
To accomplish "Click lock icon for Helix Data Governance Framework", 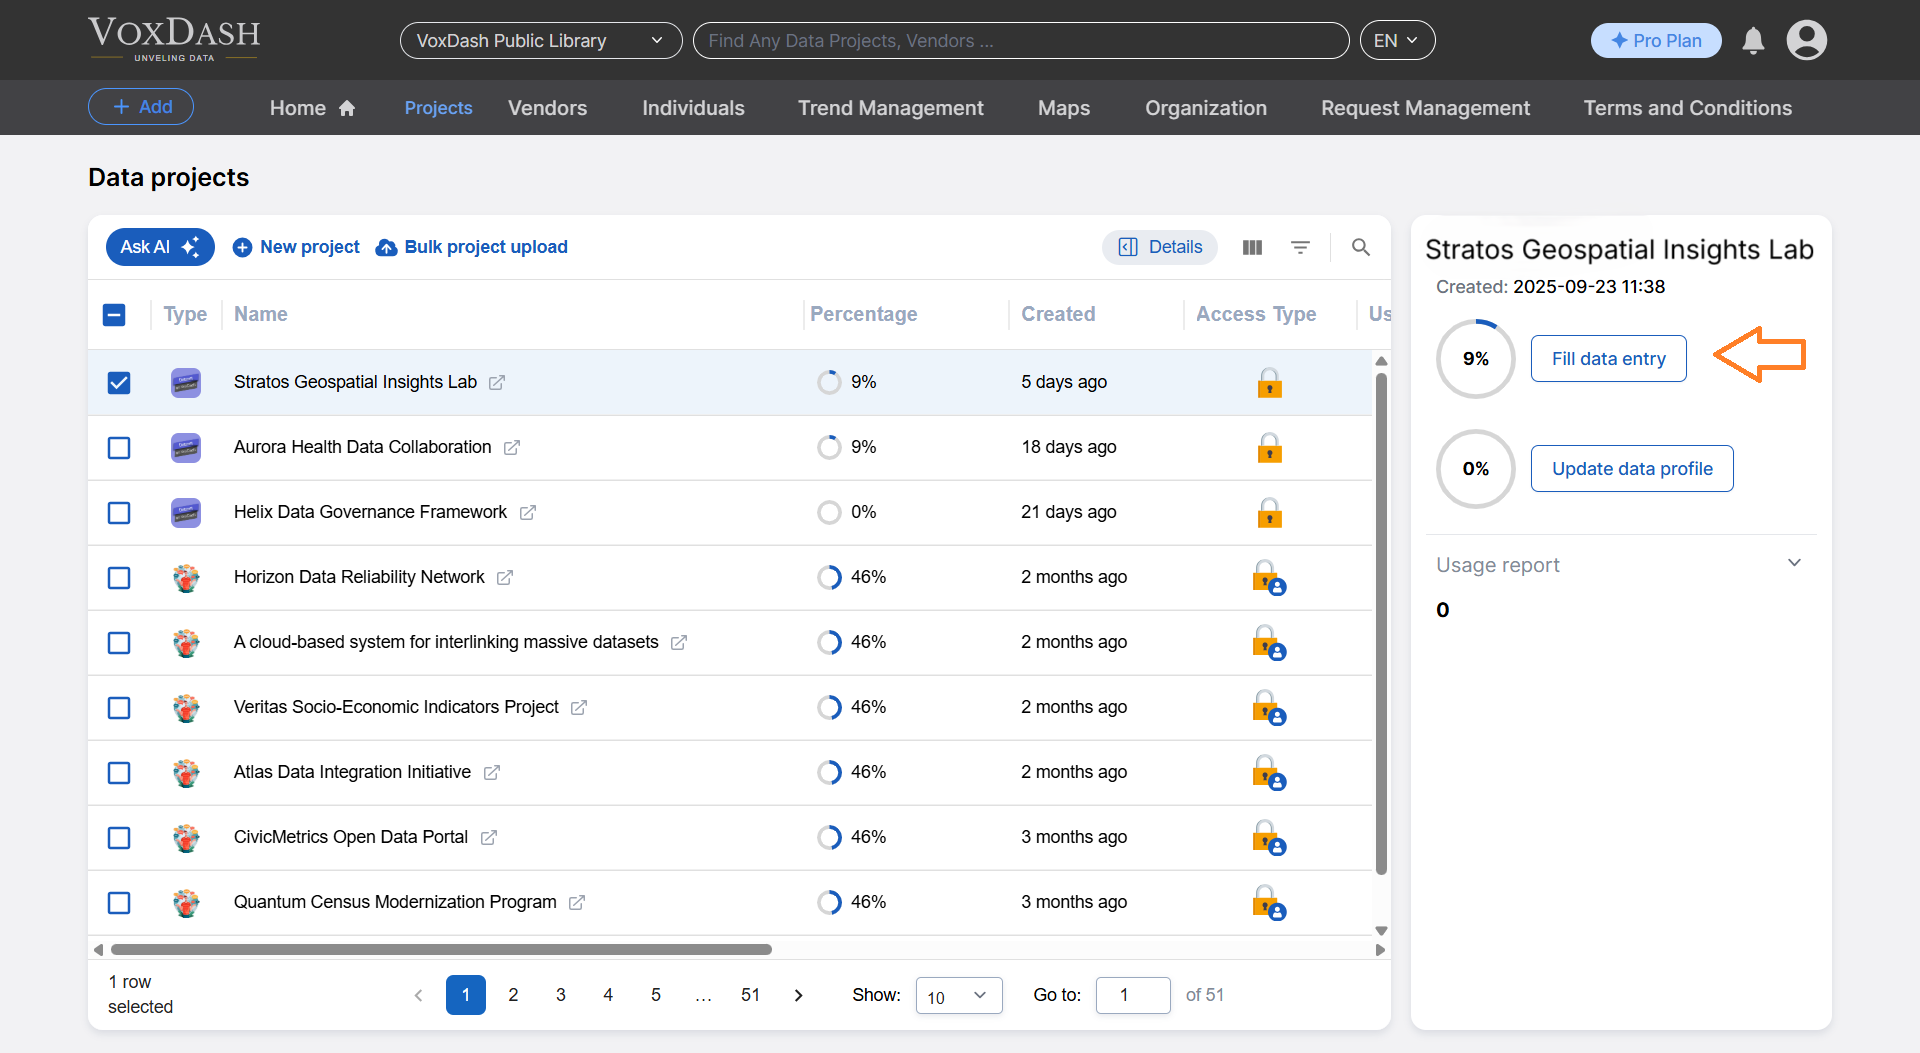I will [x=1269, y=513].
